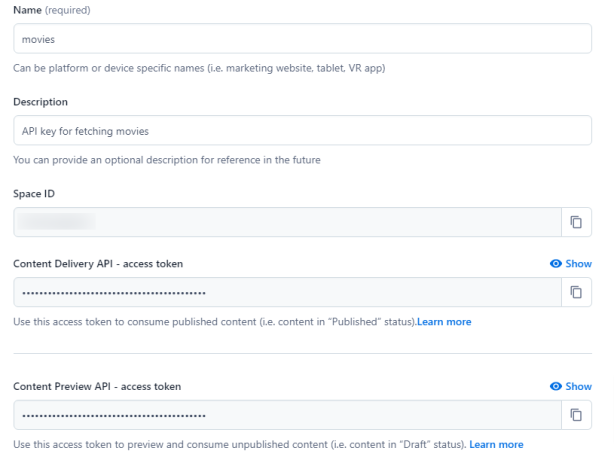This screenshot has width=614, height=457.
Task: Click the 'Content Preview API - access token' label
Action: tap(97, 386)
